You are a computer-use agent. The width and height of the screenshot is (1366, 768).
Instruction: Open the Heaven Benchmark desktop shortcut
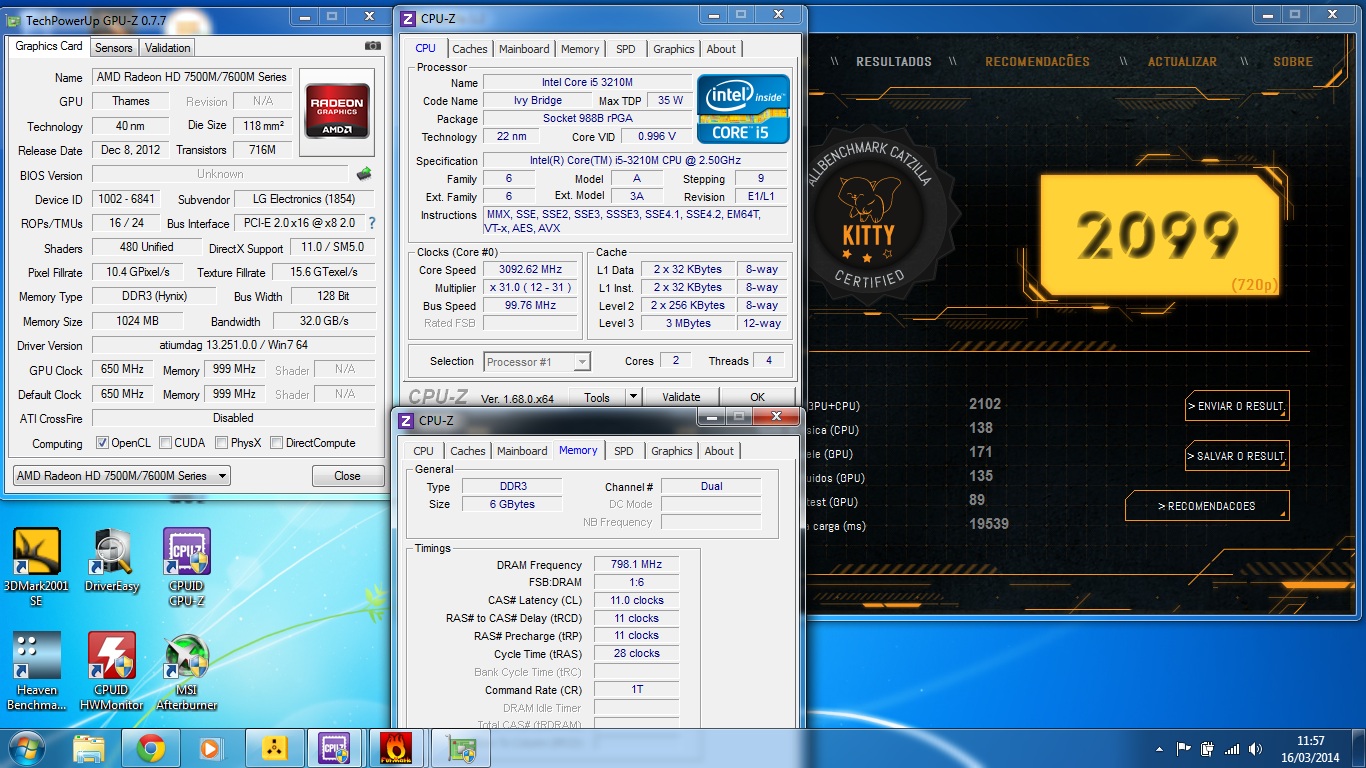tap(37, 671)
